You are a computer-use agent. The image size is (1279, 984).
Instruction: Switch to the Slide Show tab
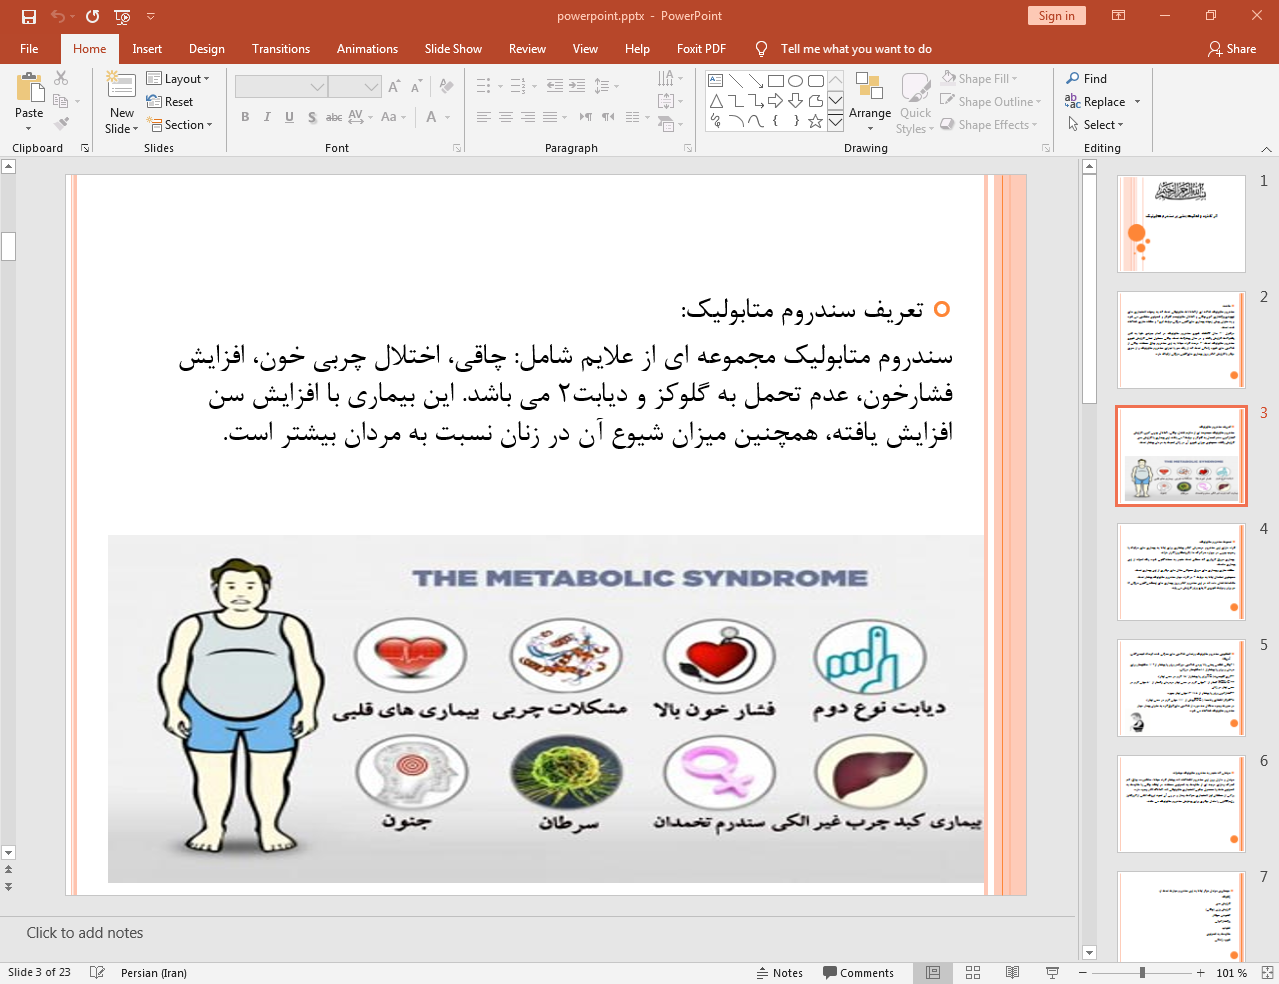click(453, 49)
